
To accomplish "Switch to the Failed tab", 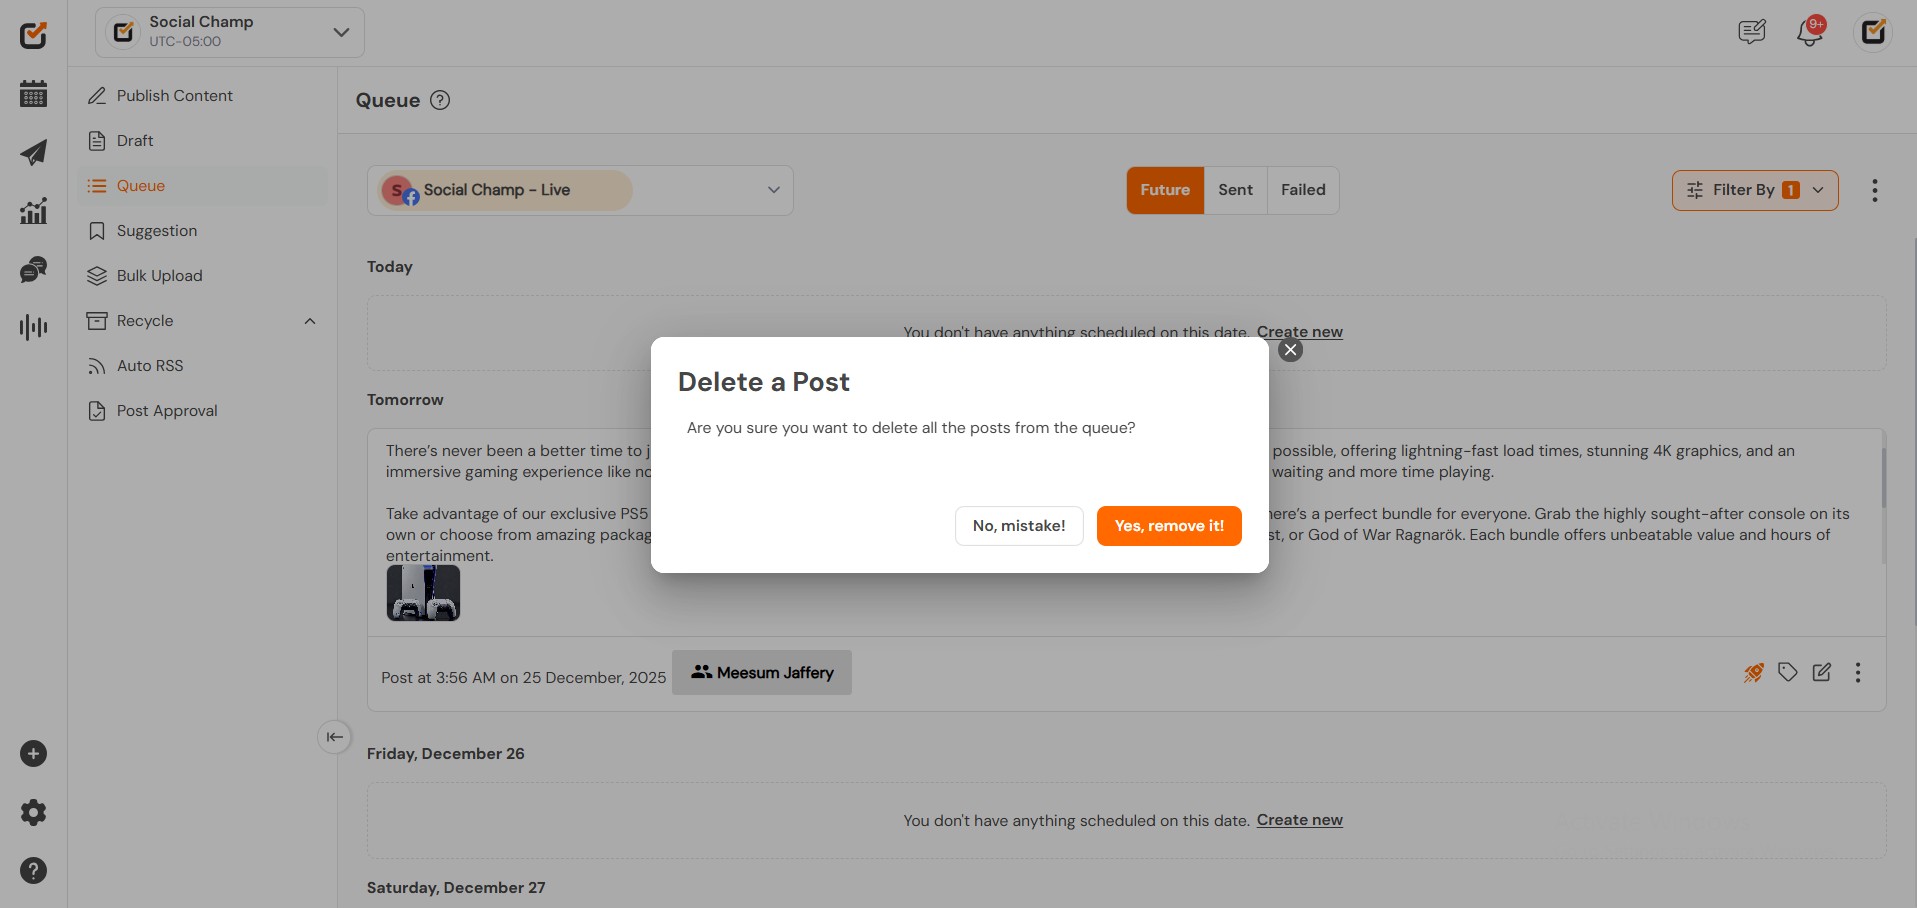I will tap(1302, 190).
